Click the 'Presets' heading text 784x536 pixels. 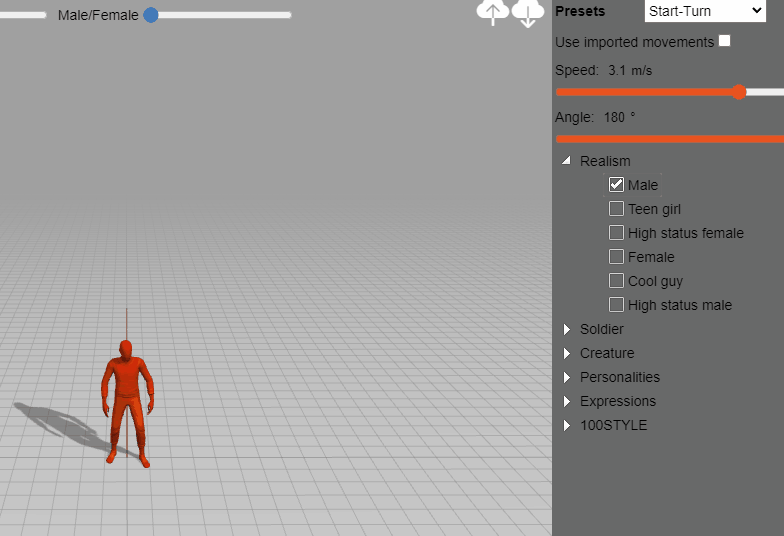[580, 11]
